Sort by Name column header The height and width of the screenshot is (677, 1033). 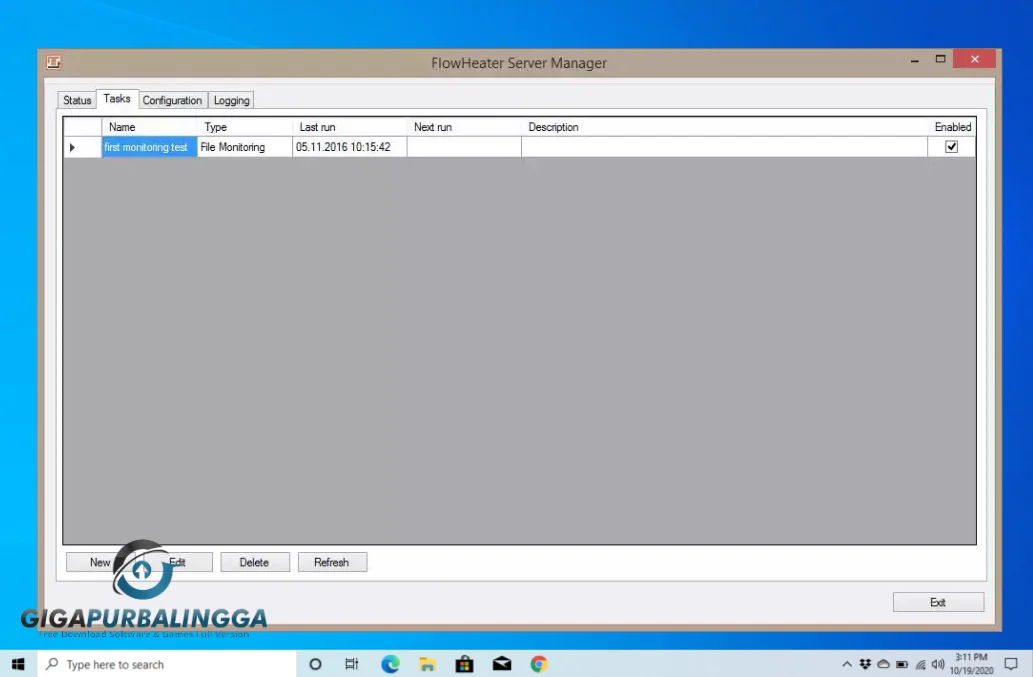point(150,127)
